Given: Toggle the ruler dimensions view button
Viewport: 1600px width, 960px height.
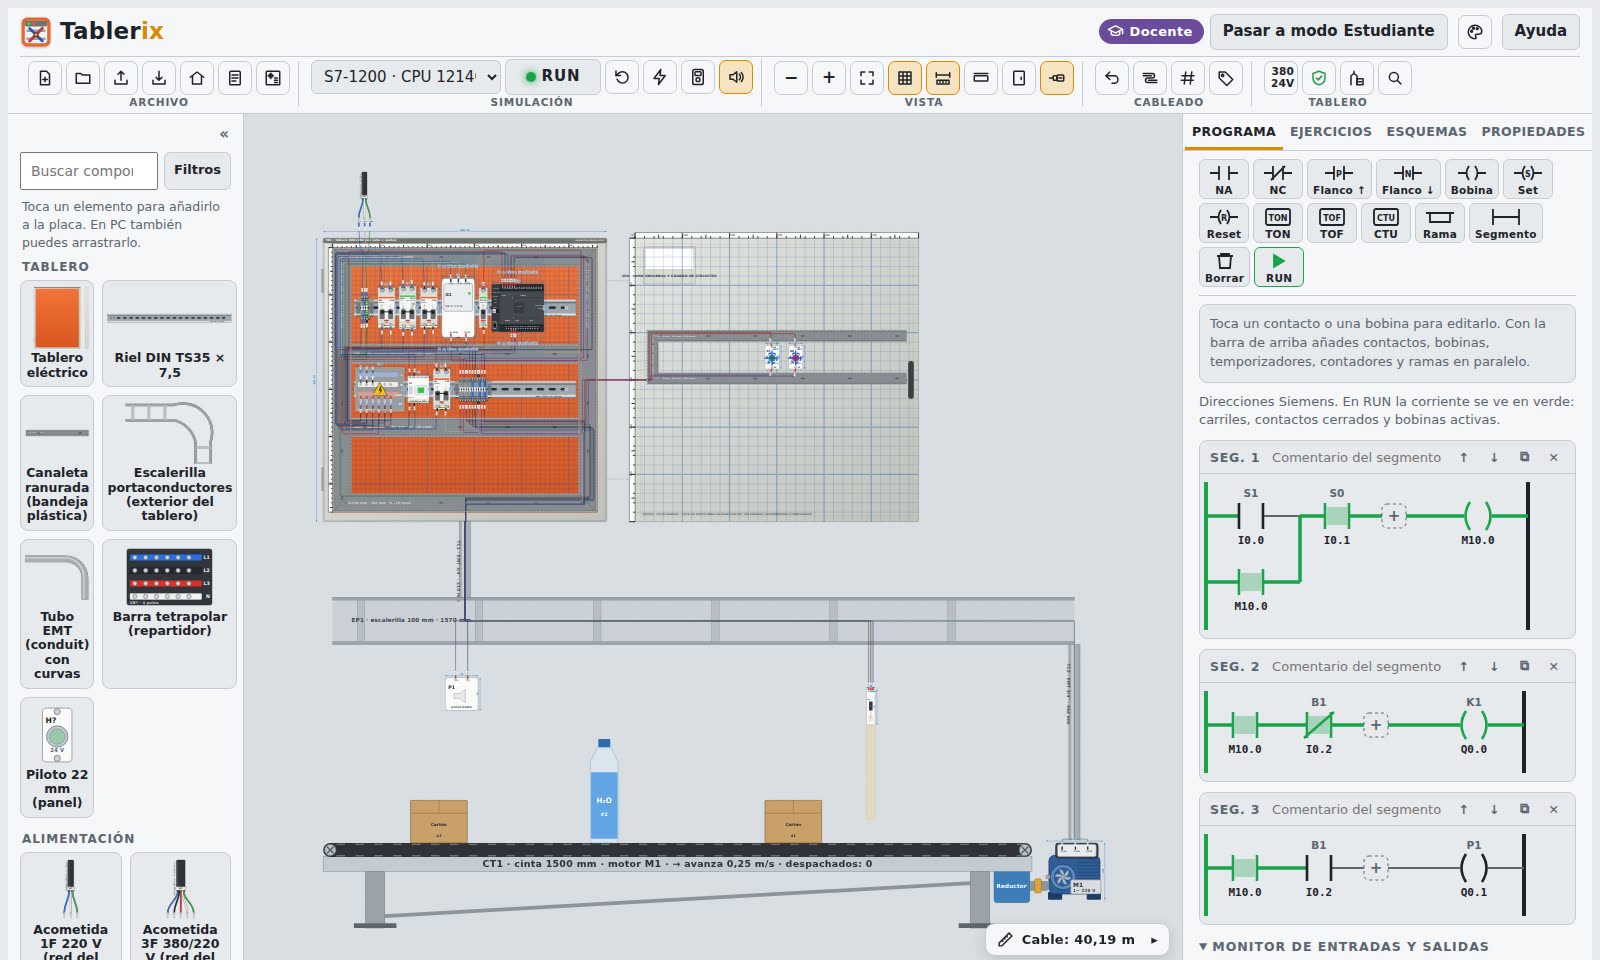Looking at the screenshot, I should click(x=943, y=78).
